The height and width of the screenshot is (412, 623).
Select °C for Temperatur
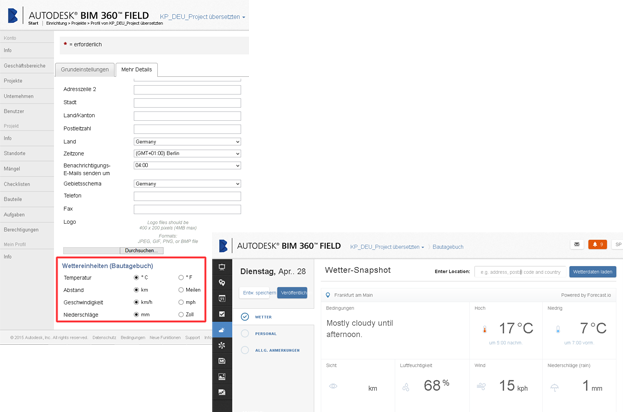coord(136,277)
